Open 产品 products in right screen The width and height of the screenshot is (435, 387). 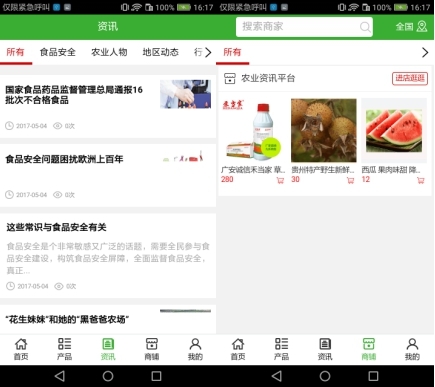point(281,349)
